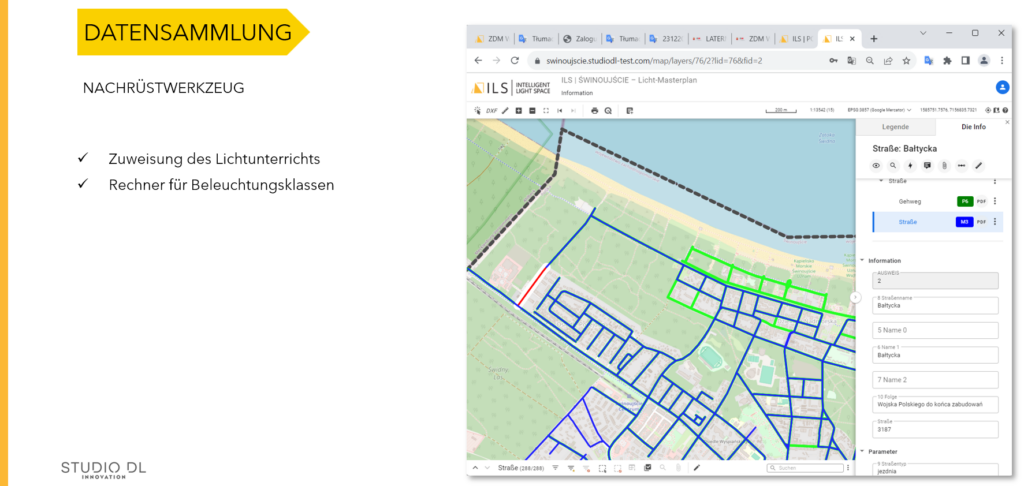Open three-dot menu for Gehweg row
The image size is (1024, 486).
click(994, 201)
